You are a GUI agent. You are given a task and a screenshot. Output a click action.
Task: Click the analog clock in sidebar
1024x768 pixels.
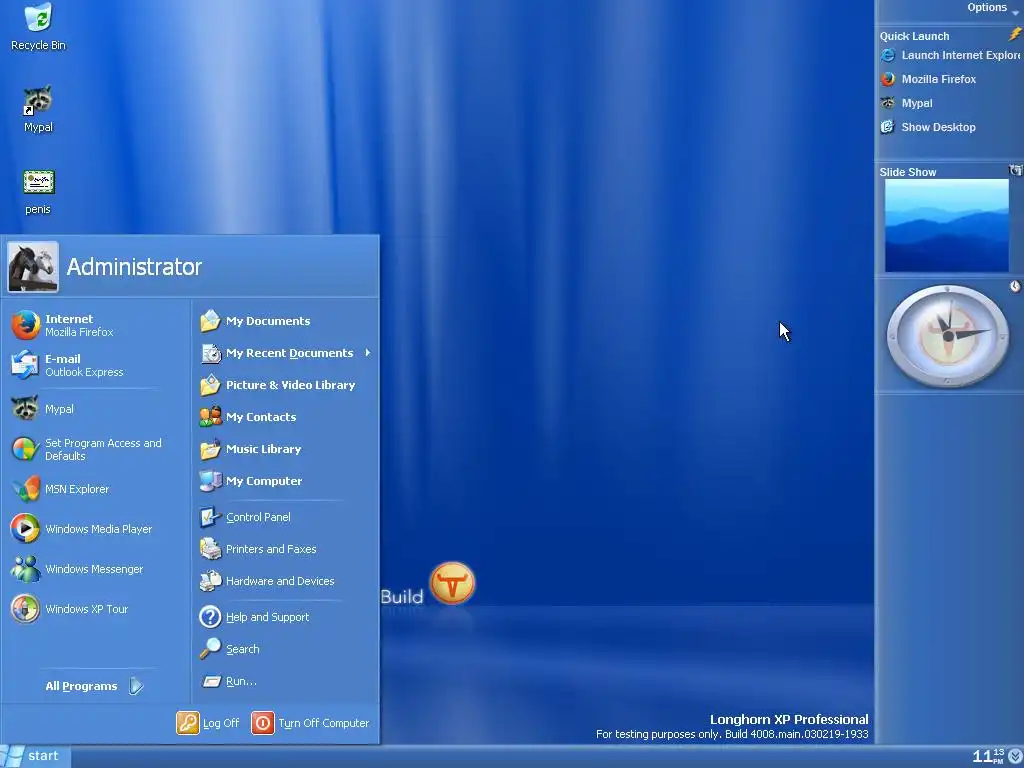click(947, 336)
